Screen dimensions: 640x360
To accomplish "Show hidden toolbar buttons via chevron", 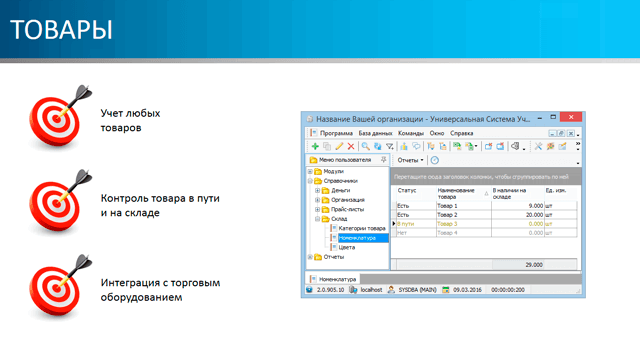I will pos(578,144).
